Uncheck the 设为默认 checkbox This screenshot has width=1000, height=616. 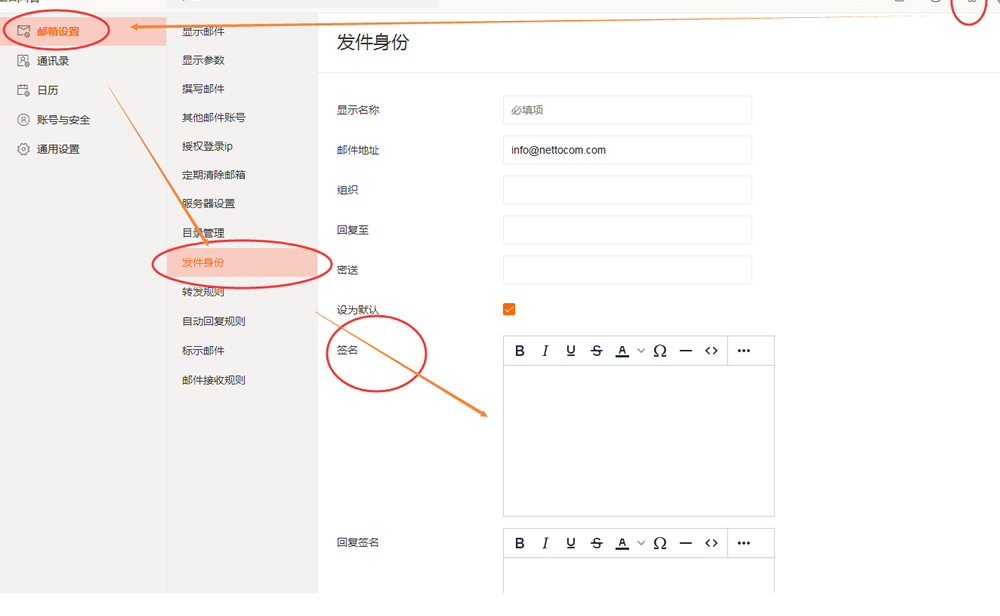click(509, 309)
